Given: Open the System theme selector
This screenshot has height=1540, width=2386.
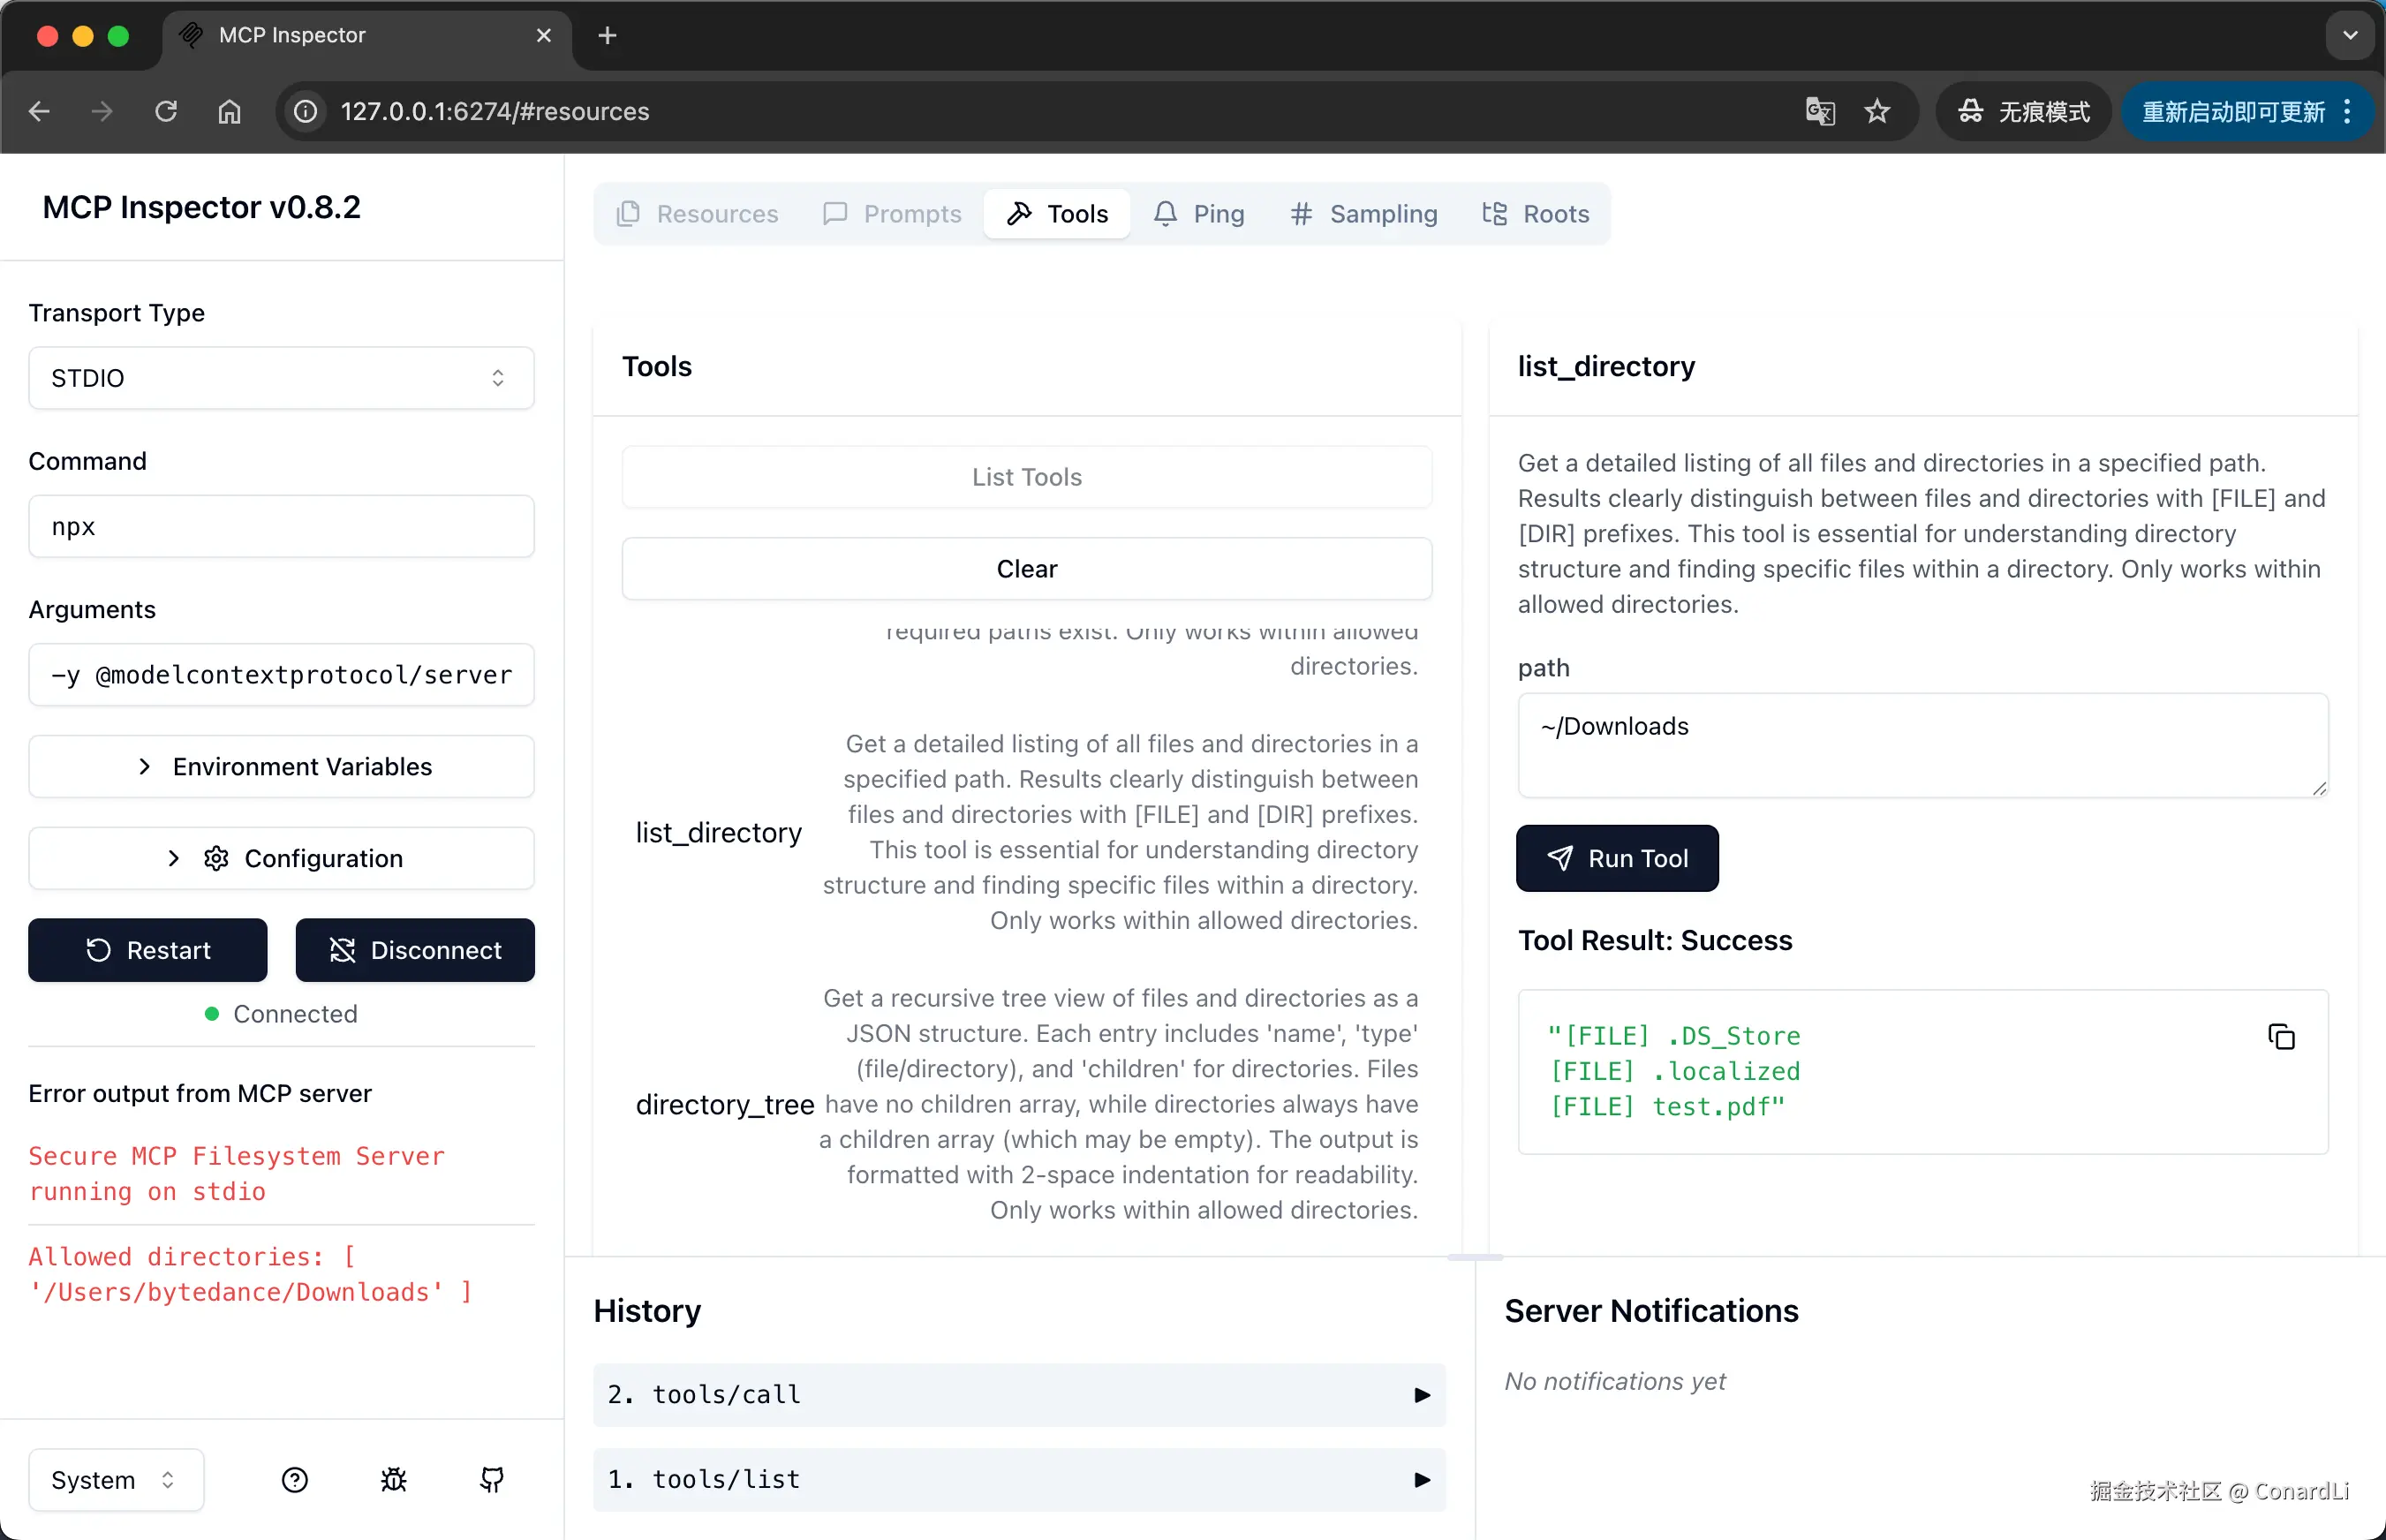Looking at the screenshot, I should tap(115, 1479).
